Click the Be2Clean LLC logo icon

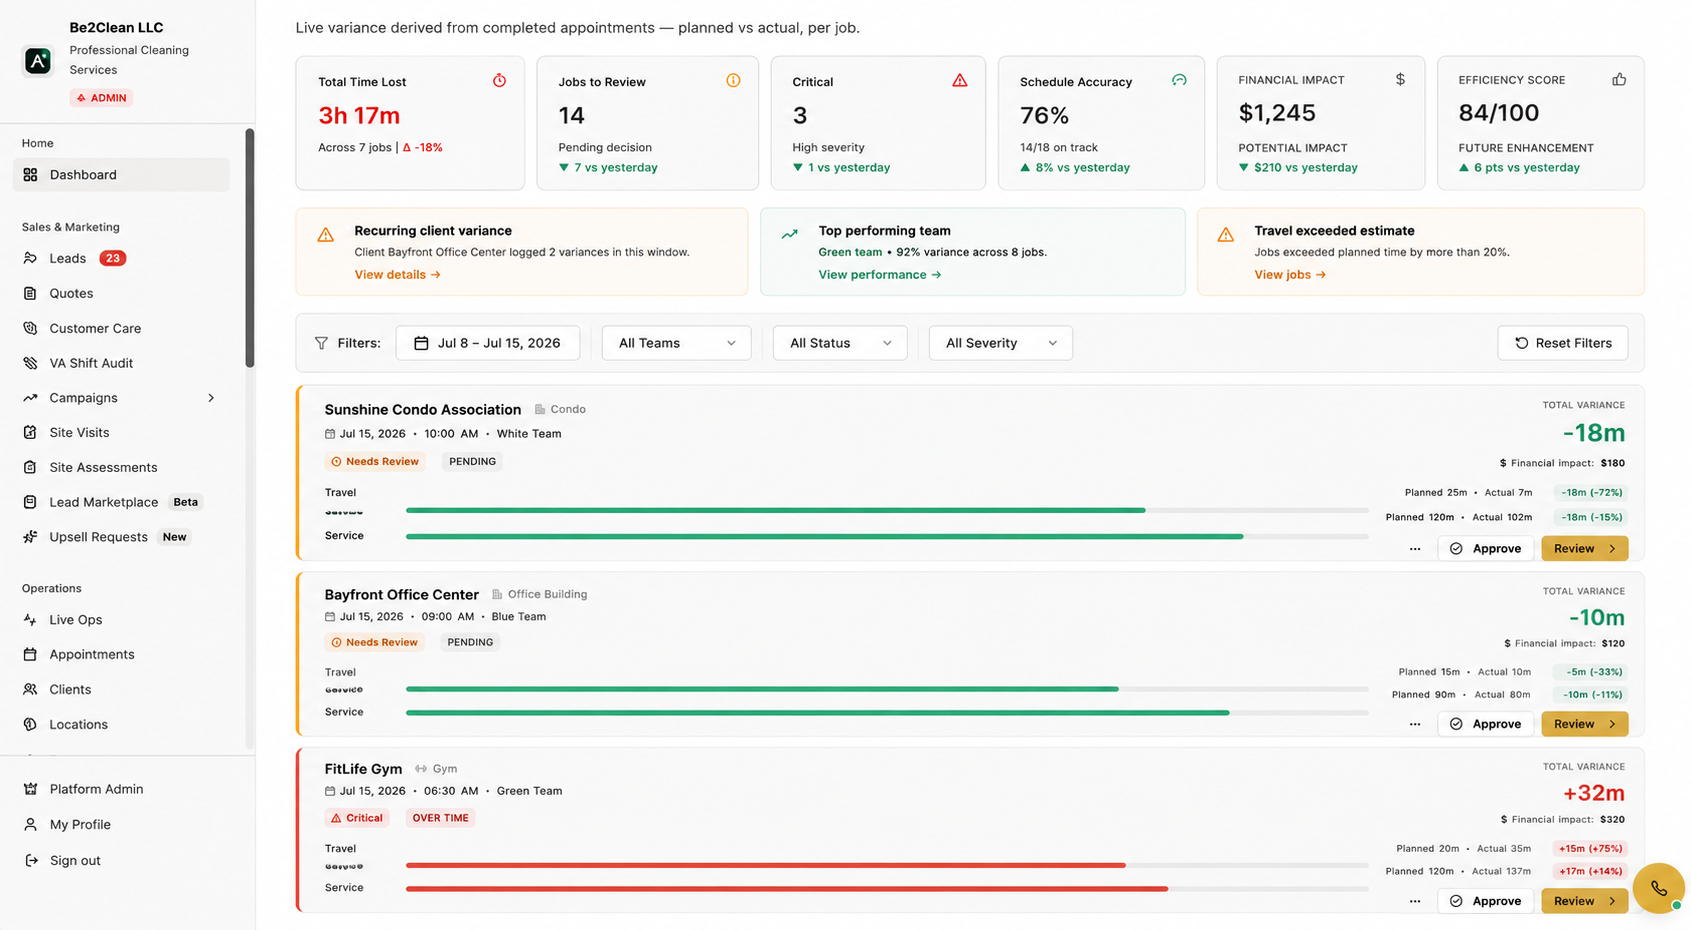click(38, 61)
